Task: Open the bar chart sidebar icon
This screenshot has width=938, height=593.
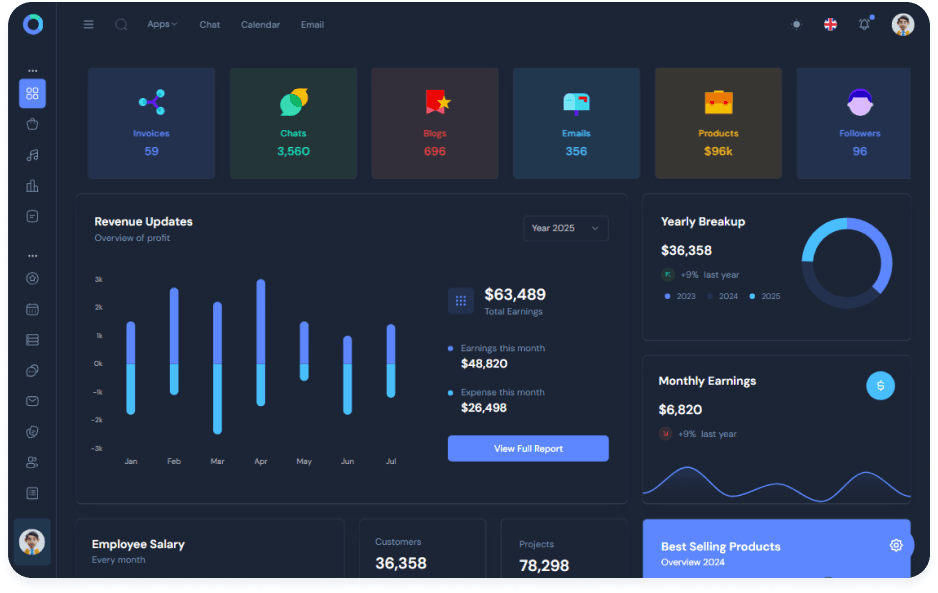Action: 32,186
